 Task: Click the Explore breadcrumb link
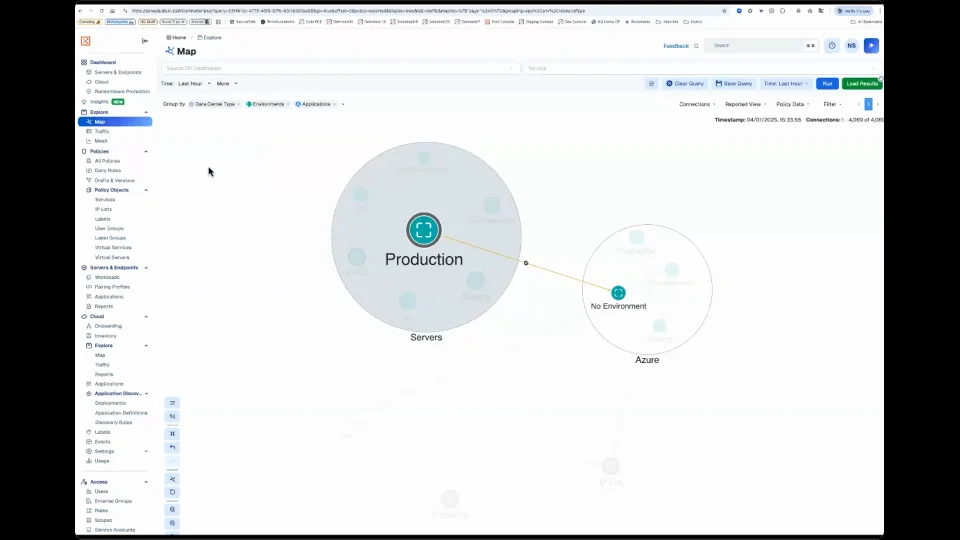[209, 37]
